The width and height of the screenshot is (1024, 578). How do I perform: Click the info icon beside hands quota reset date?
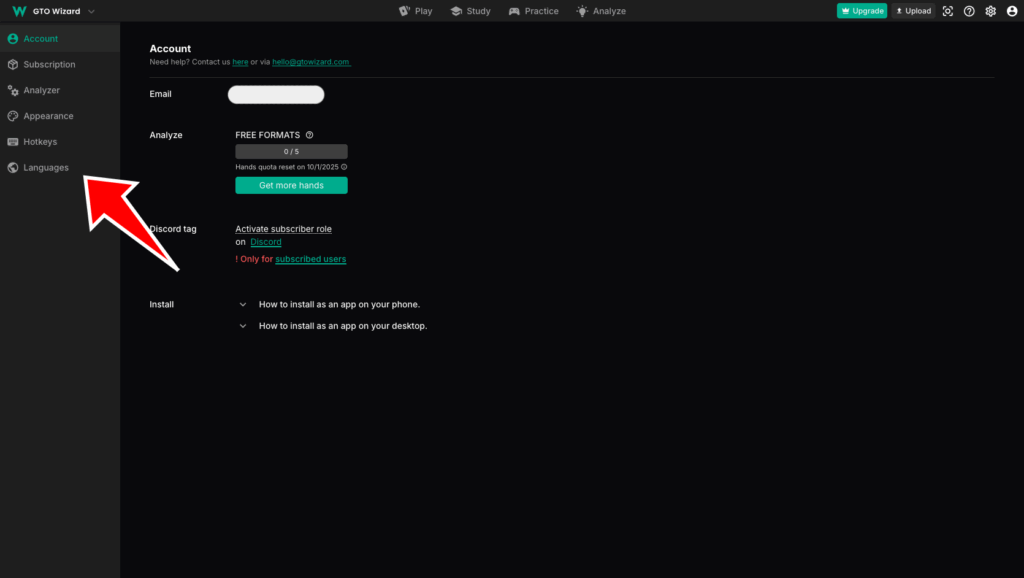(344, 167)
